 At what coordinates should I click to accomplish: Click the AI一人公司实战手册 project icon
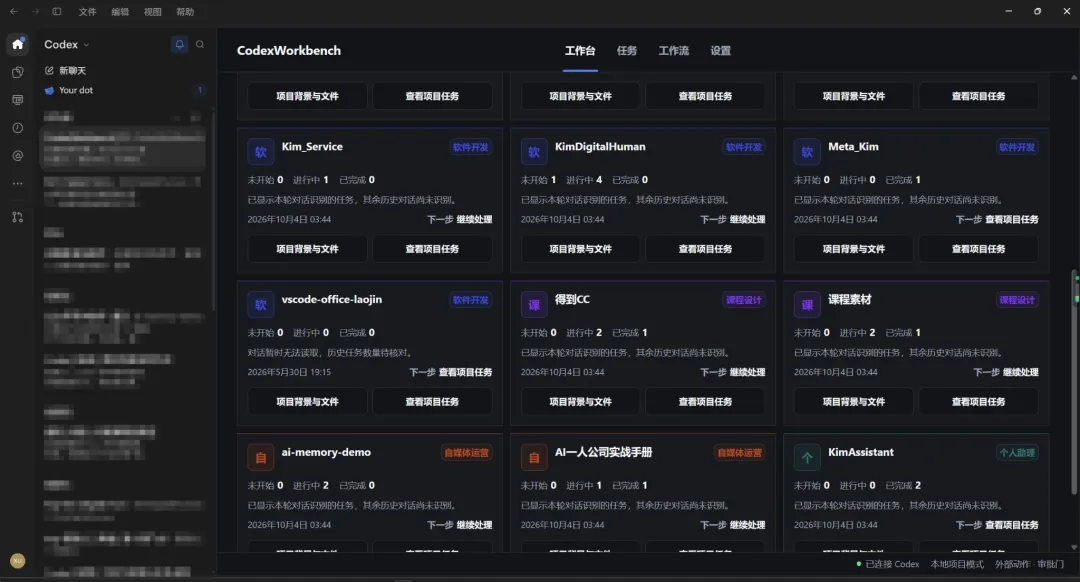(x=534, y=457)
